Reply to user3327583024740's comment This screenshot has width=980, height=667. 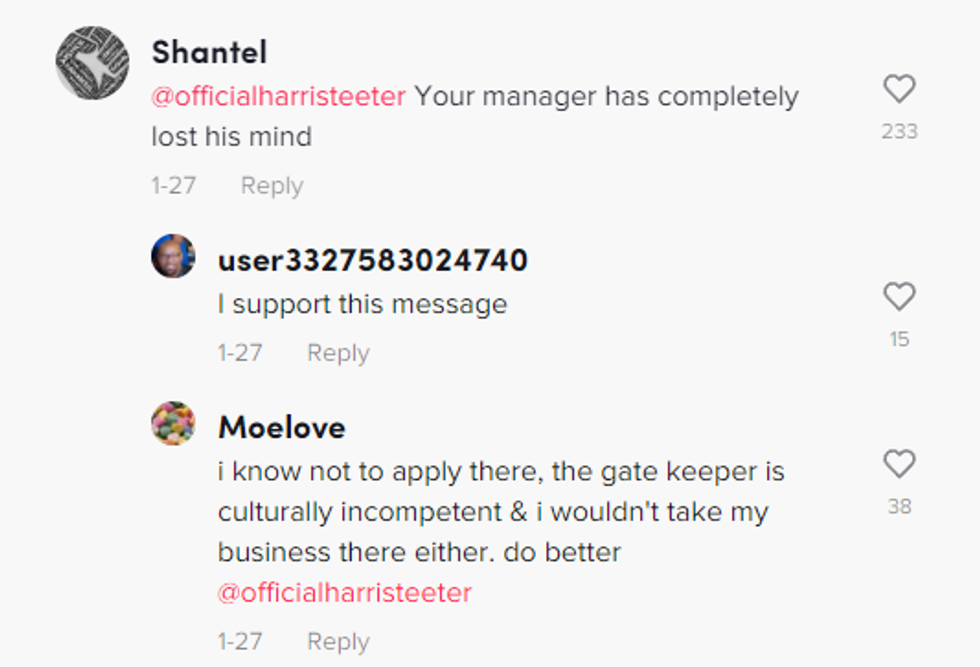tap(338, 353)
